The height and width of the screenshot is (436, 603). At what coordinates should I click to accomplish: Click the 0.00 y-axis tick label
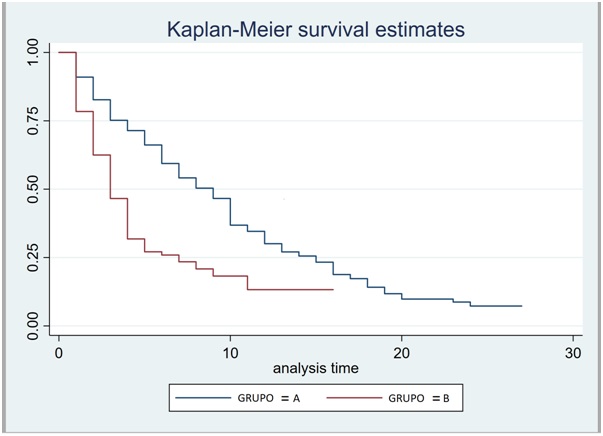coord(32,324)
